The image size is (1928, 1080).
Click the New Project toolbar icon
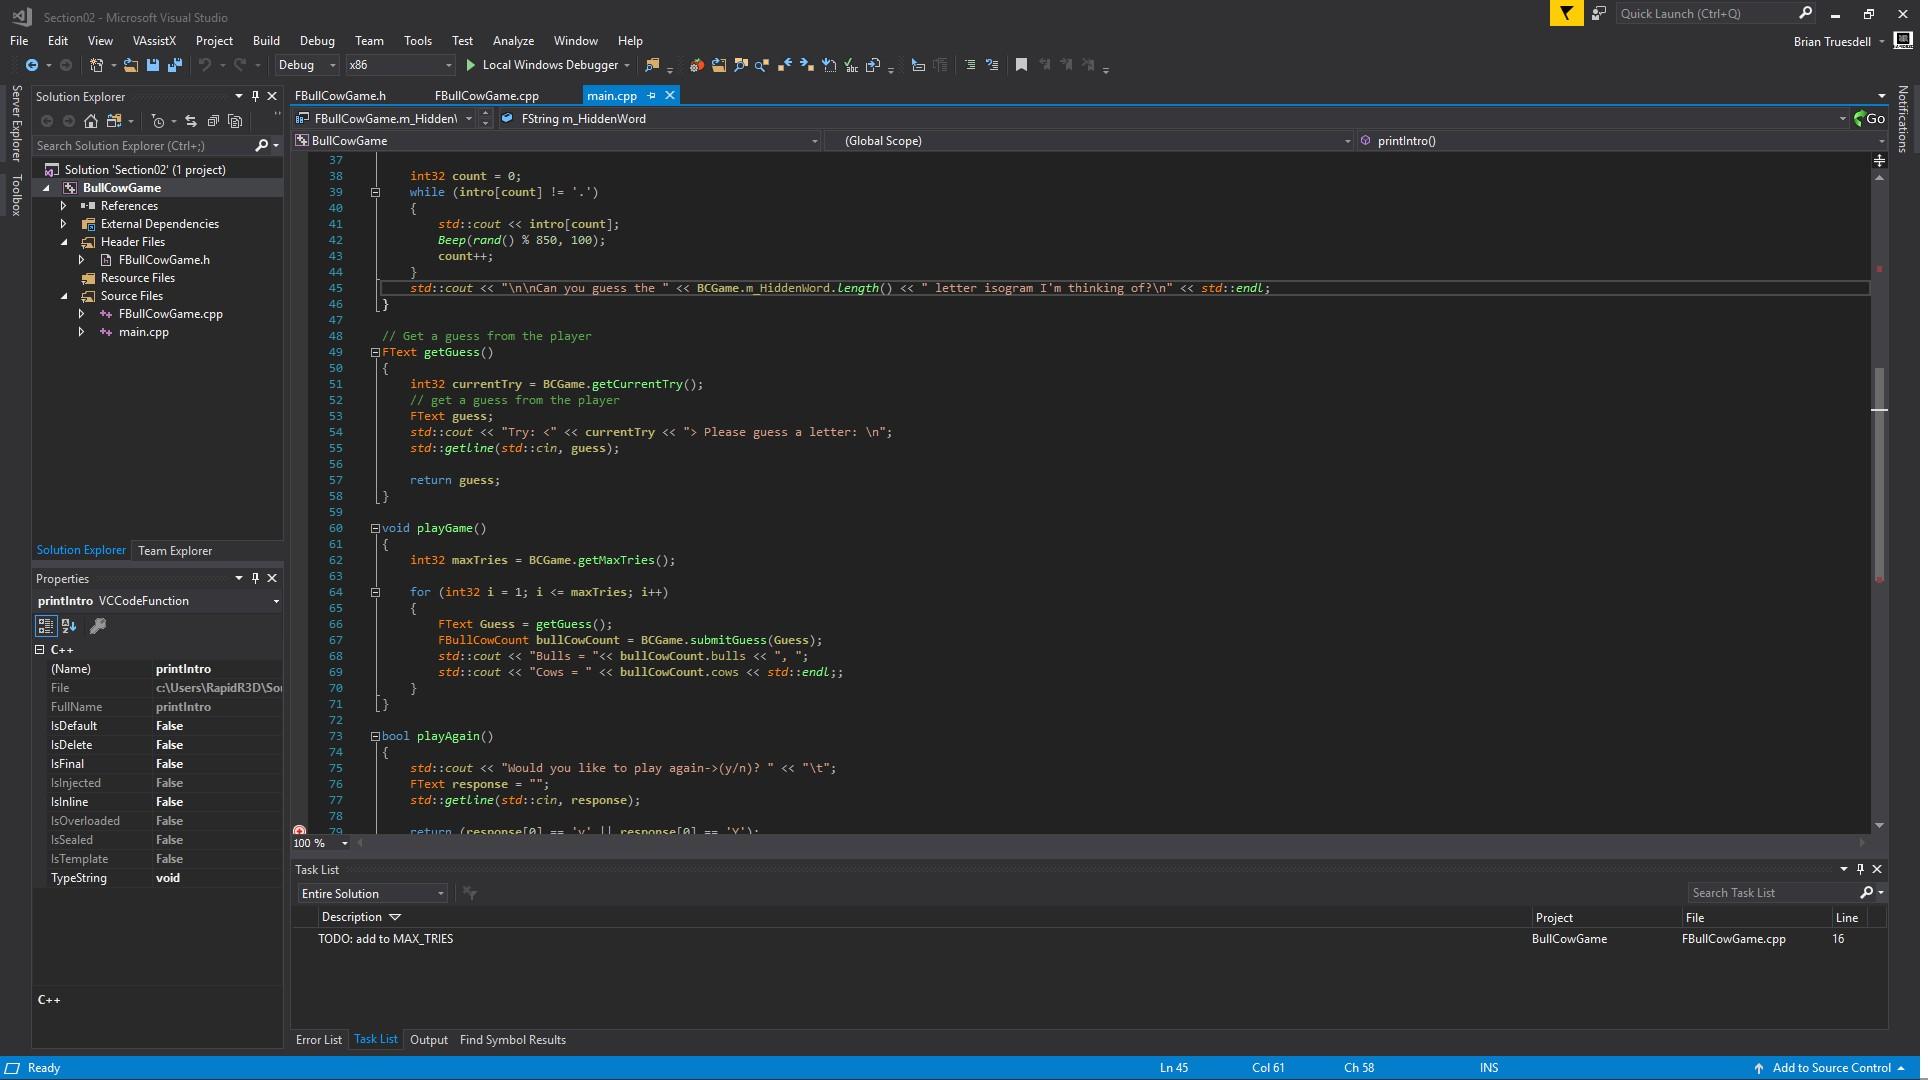[97, 65]
